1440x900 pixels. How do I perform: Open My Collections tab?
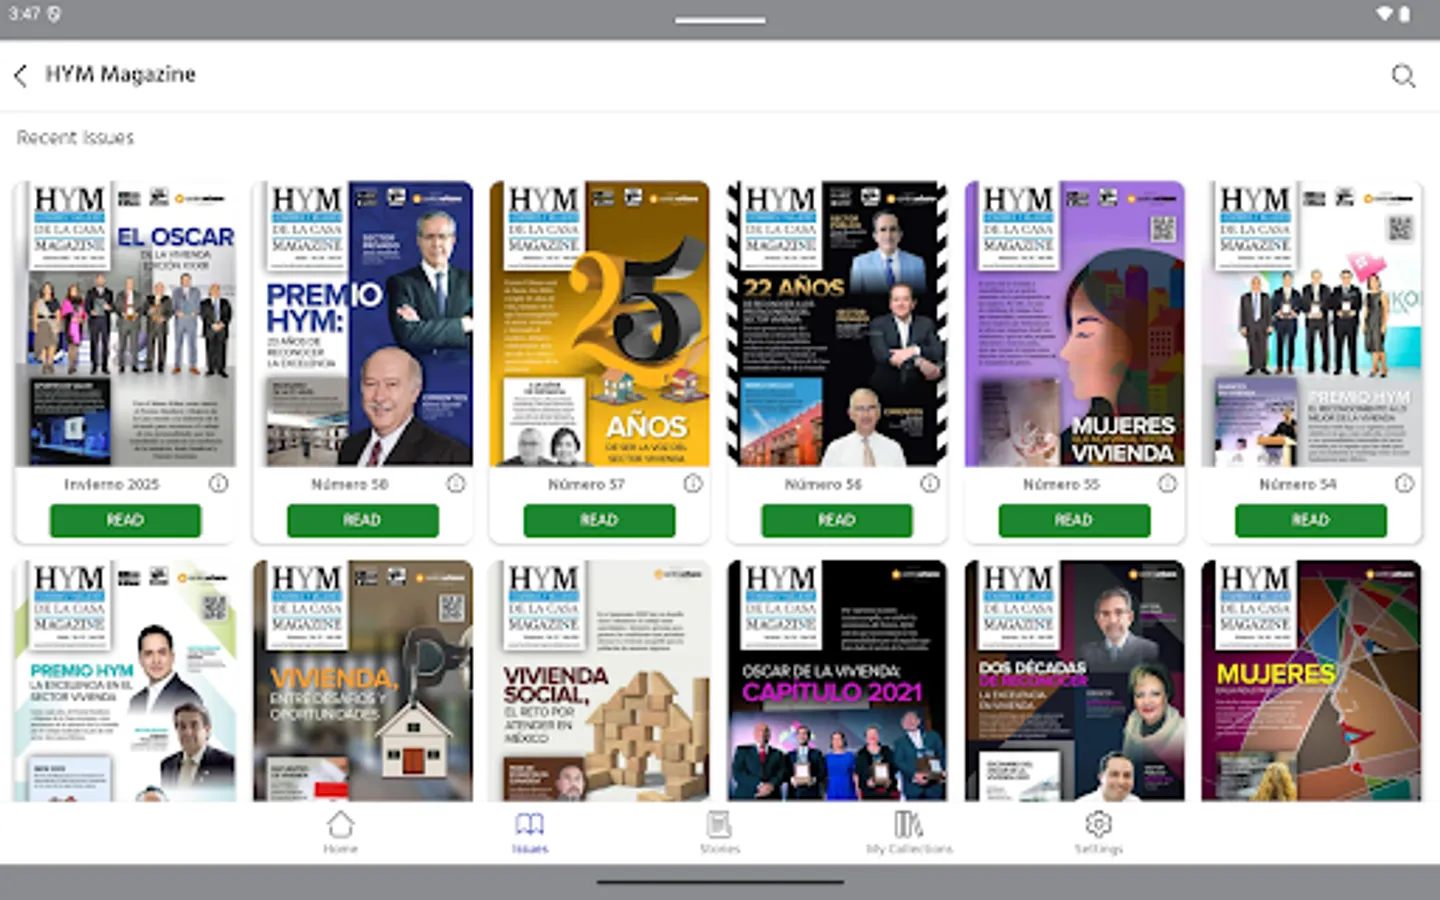909,832
